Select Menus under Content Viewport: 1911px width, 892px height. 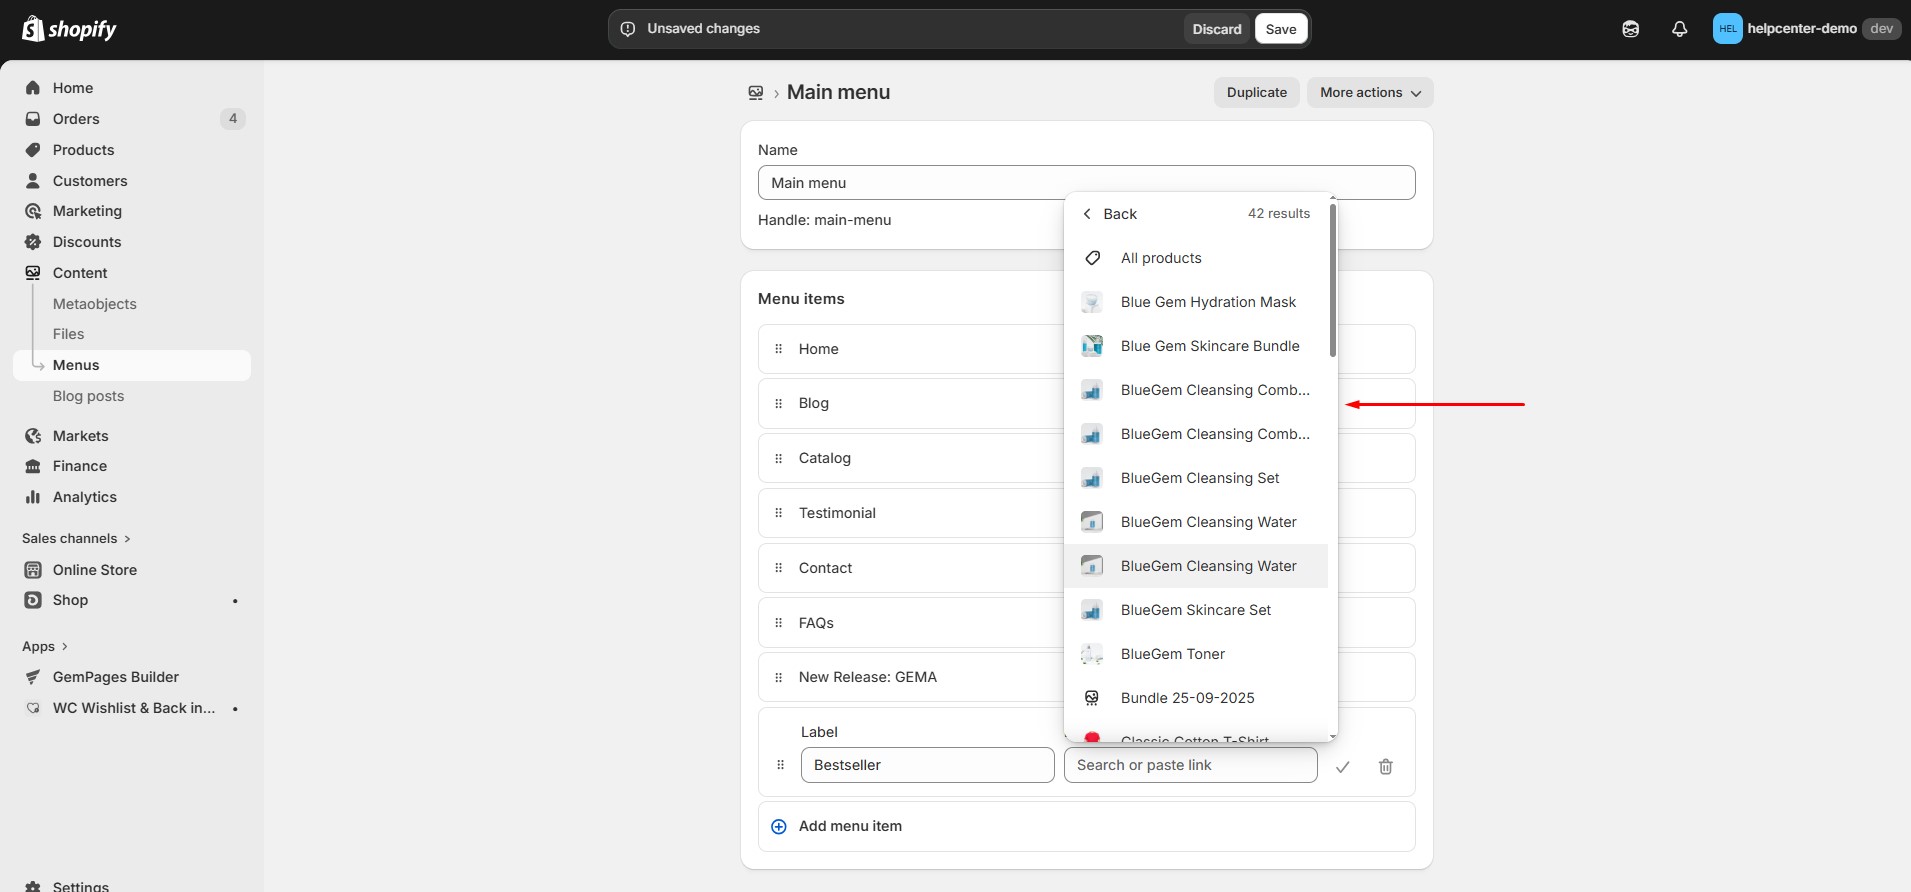(132, 365)
